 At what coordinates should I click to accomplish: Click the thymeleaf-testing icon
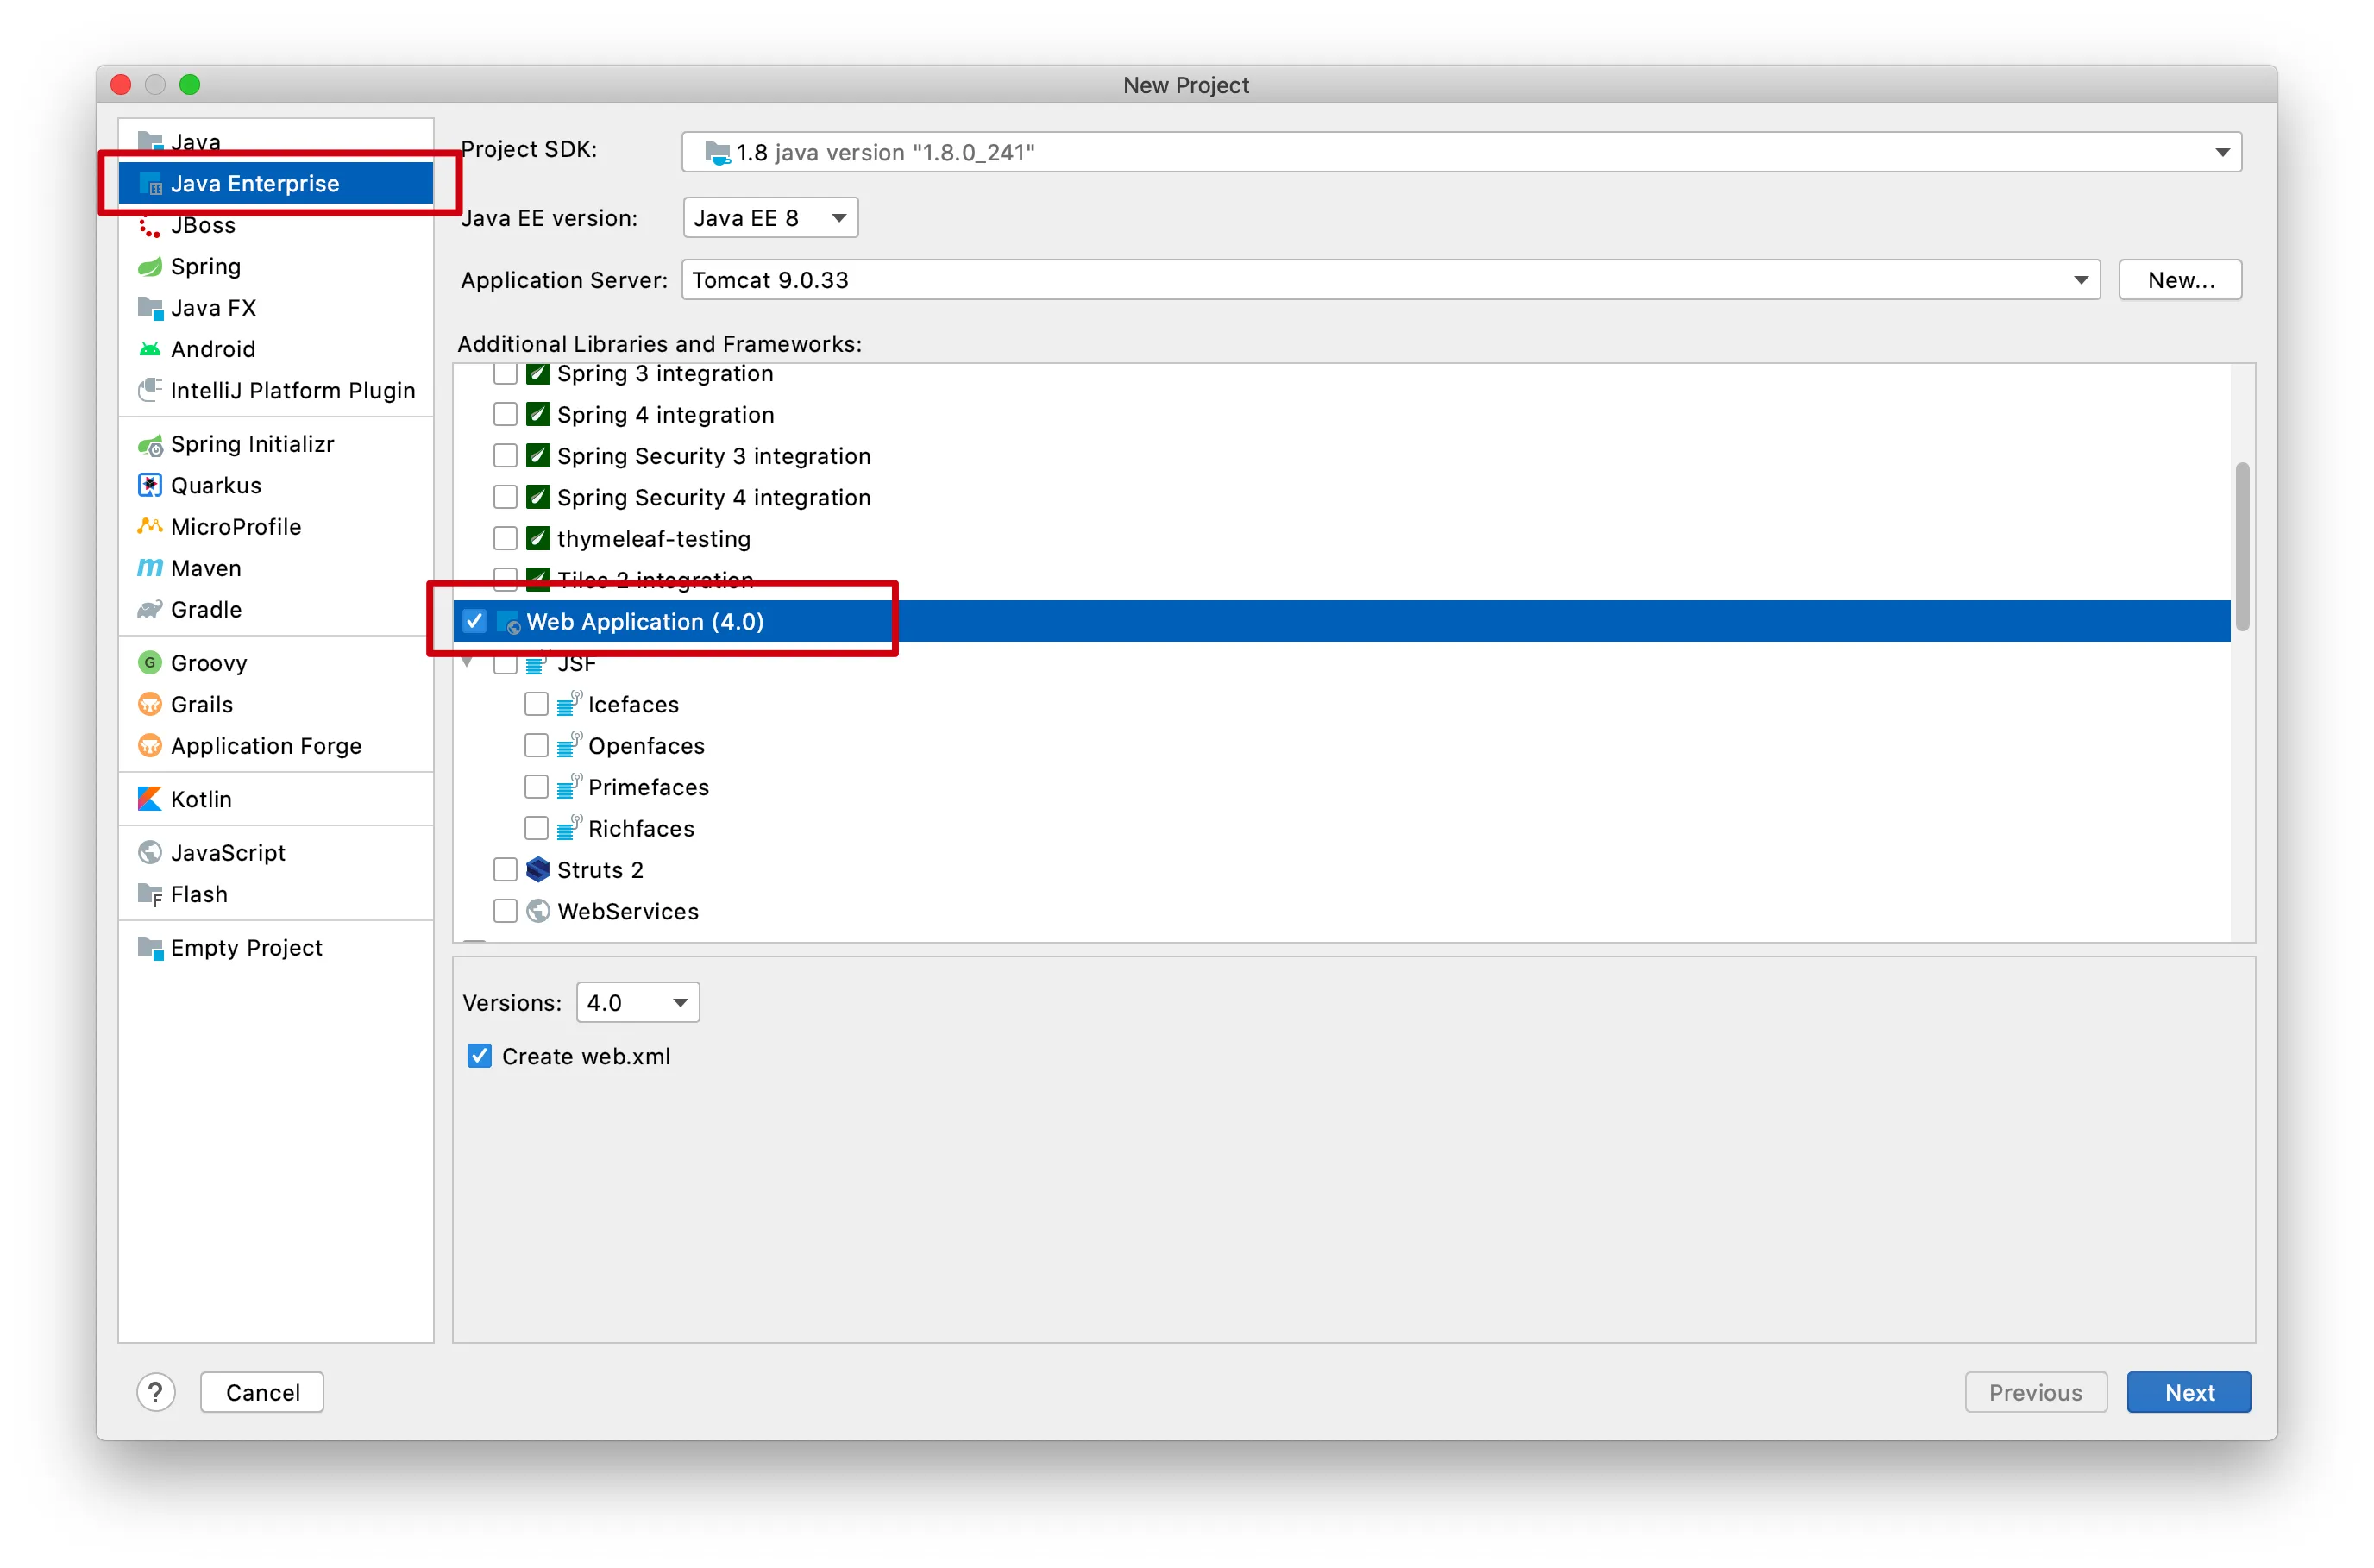click(x=538, y=539)
